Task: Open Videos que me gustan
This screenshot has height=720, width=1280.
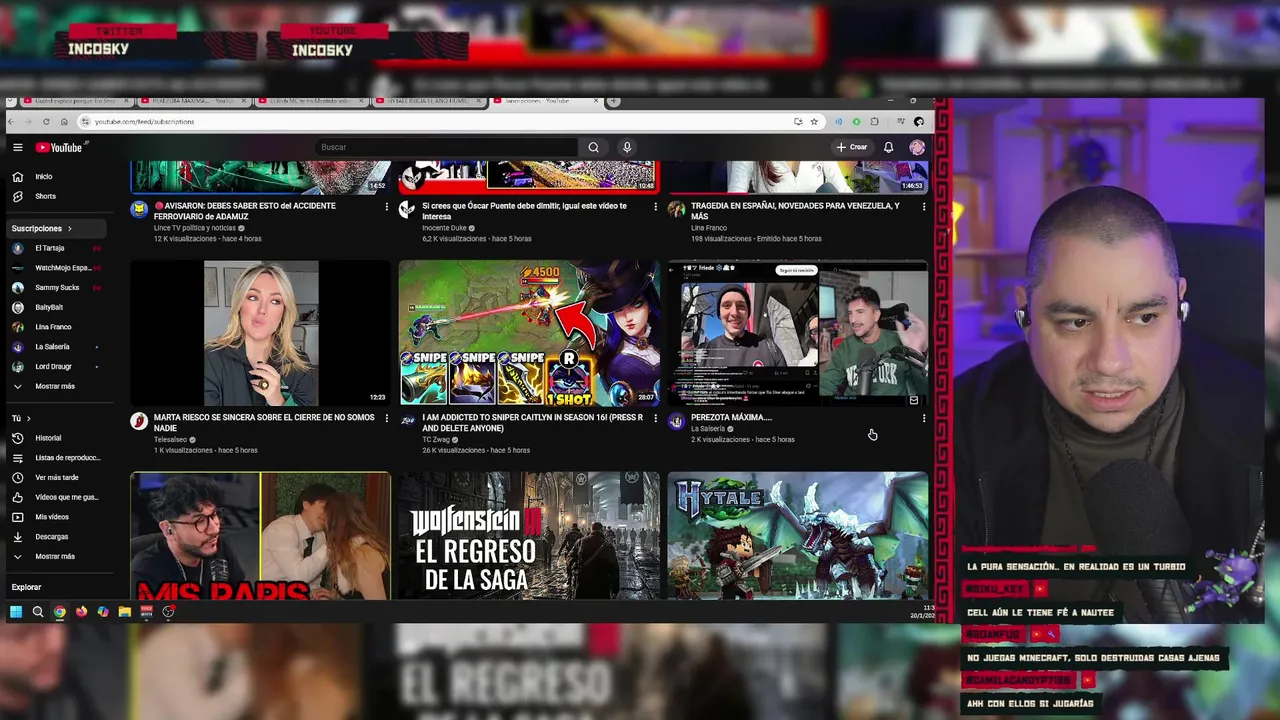Action: pyautogui.click(x=58, y=497)
